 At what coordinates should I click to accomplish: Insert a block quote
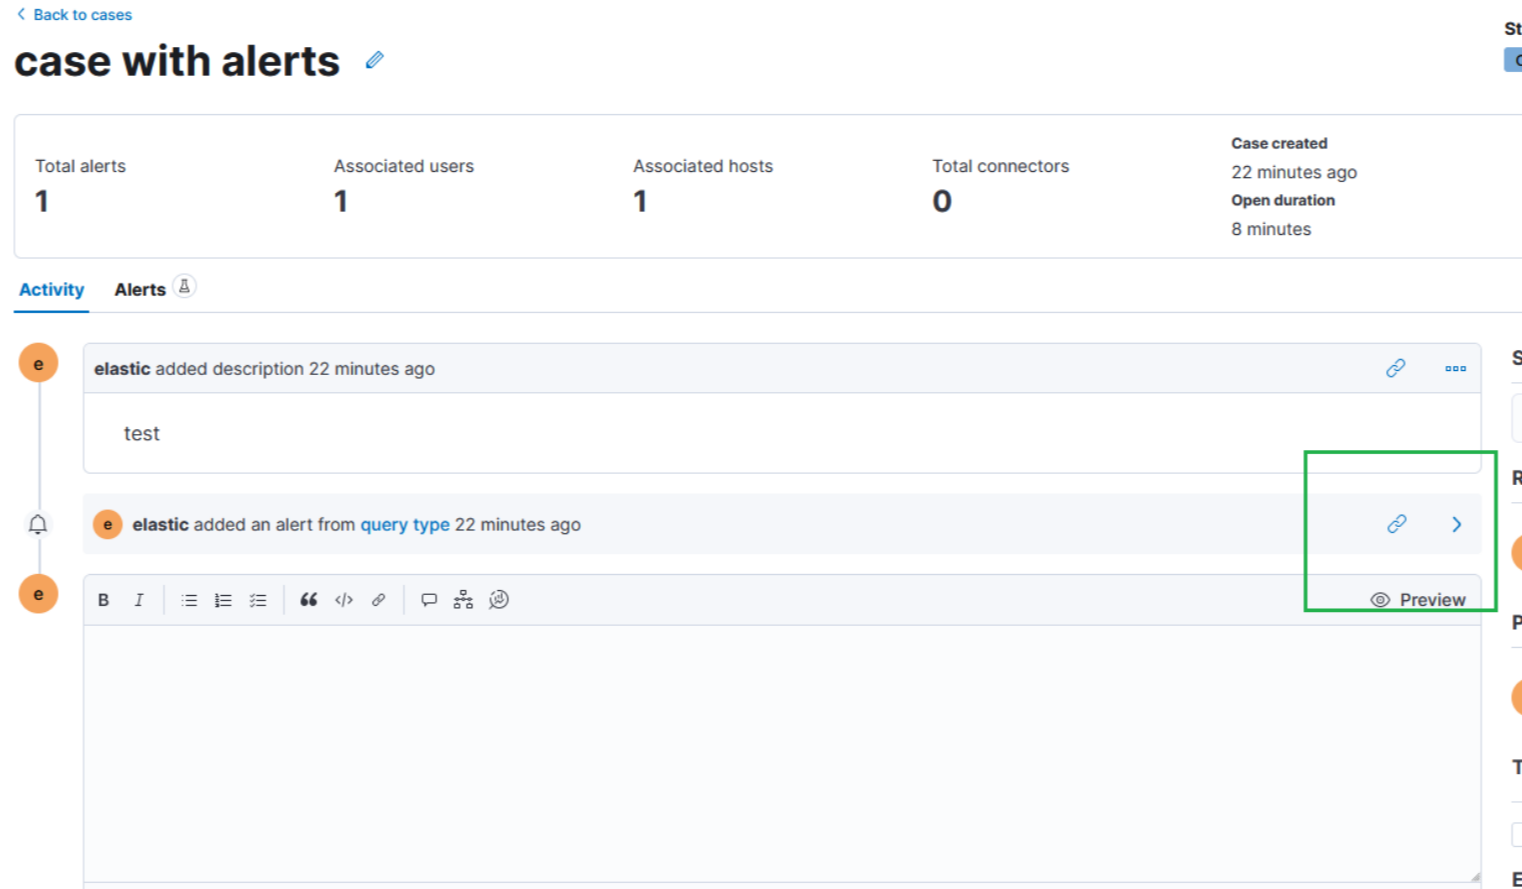(309, 600)
